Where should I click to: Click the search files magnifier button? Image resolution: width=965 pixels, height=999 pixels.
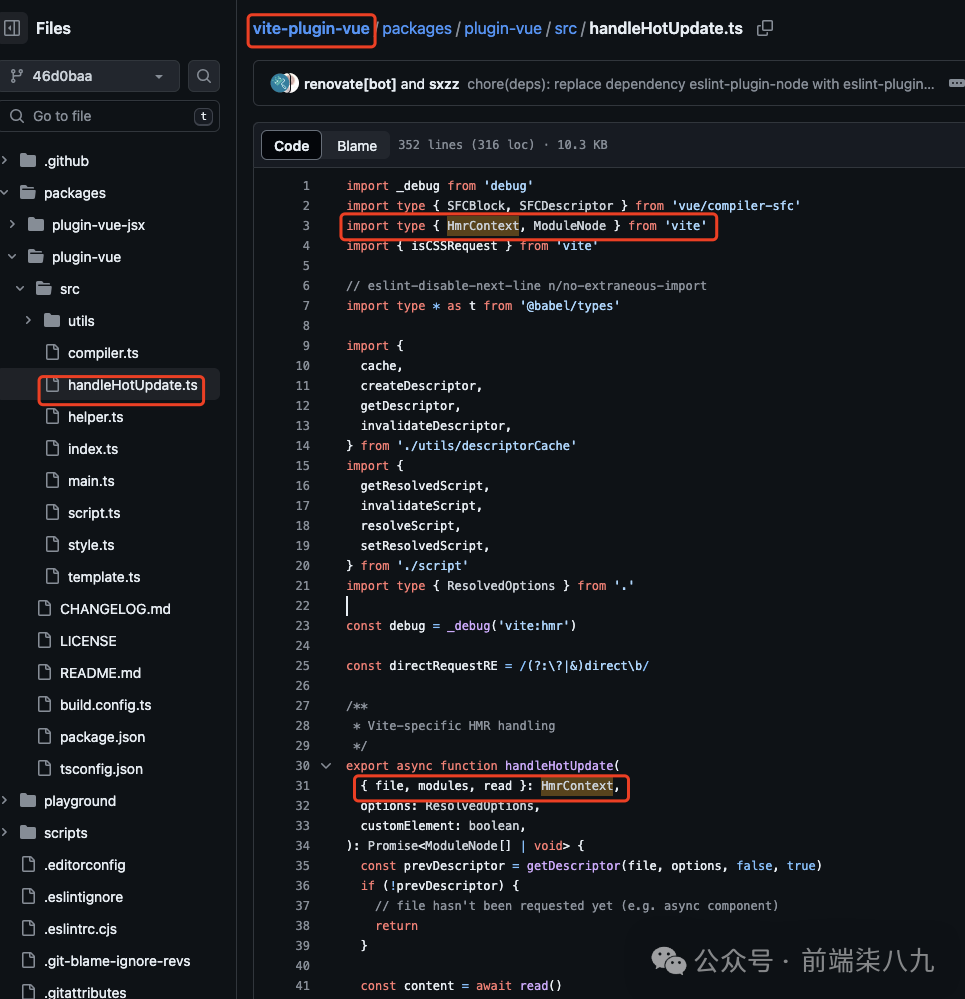point(204,76)
